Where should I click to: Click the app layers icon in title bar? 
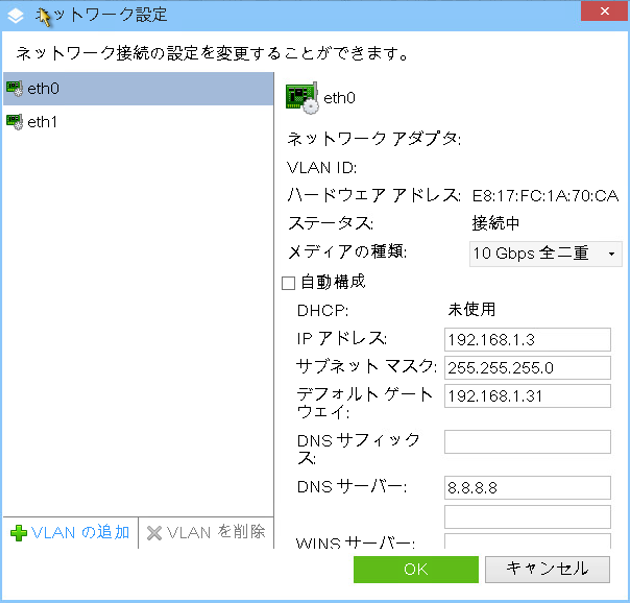(x=15, y=16)
